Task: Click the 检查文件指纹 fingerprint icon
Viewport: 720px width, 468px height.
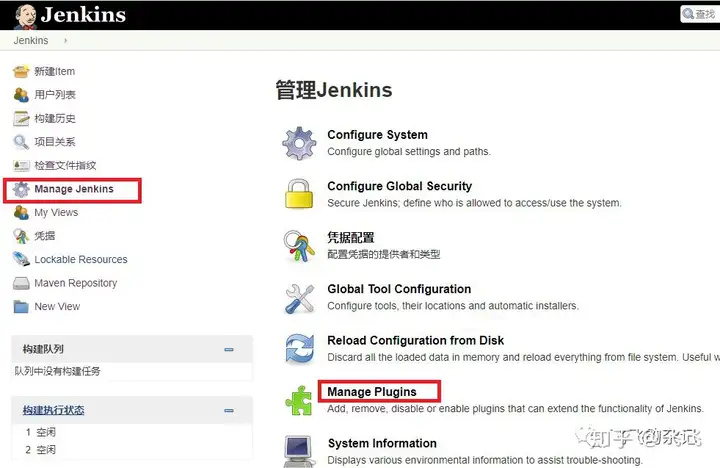Action: 21,165
